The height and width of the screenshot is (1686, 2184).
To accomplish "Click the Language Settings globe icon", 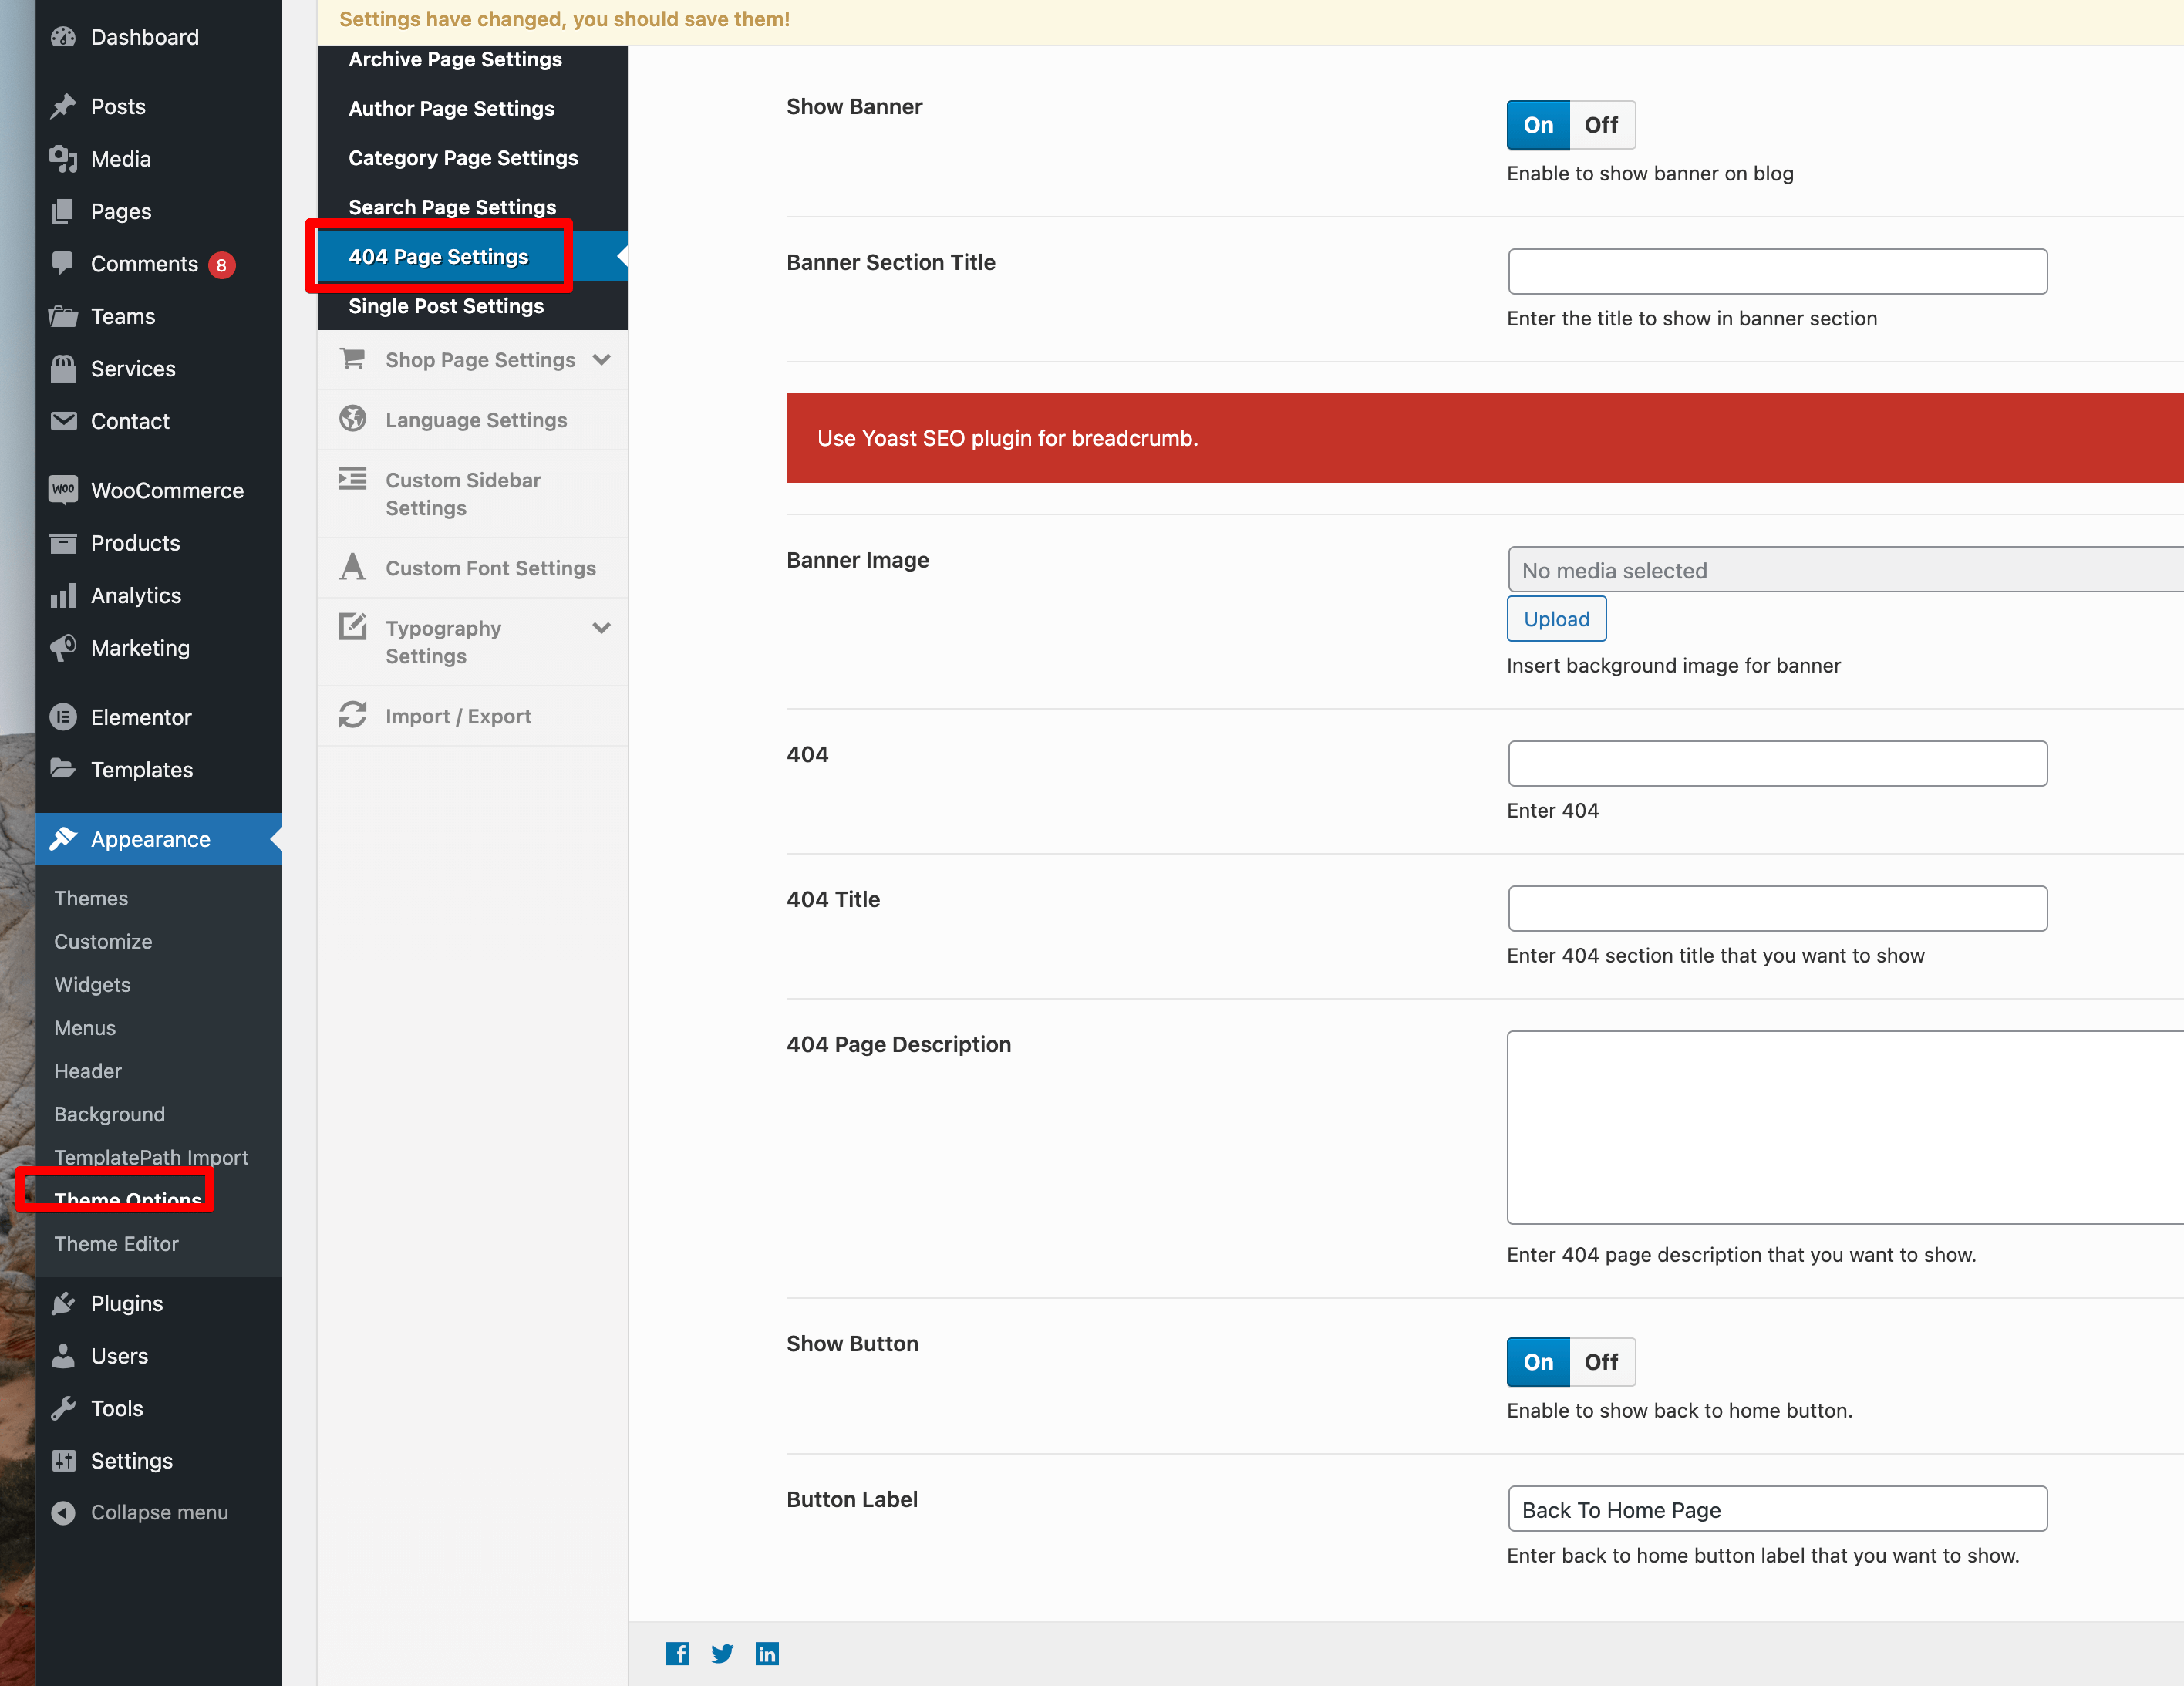I will click(x=352, y=419).
